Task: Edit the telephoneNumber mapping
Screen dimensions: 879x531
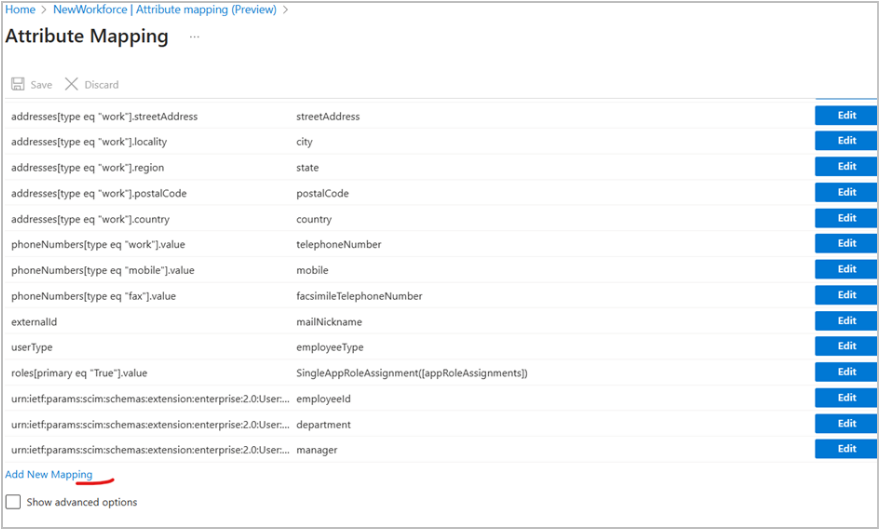Action: pos(846,244)
